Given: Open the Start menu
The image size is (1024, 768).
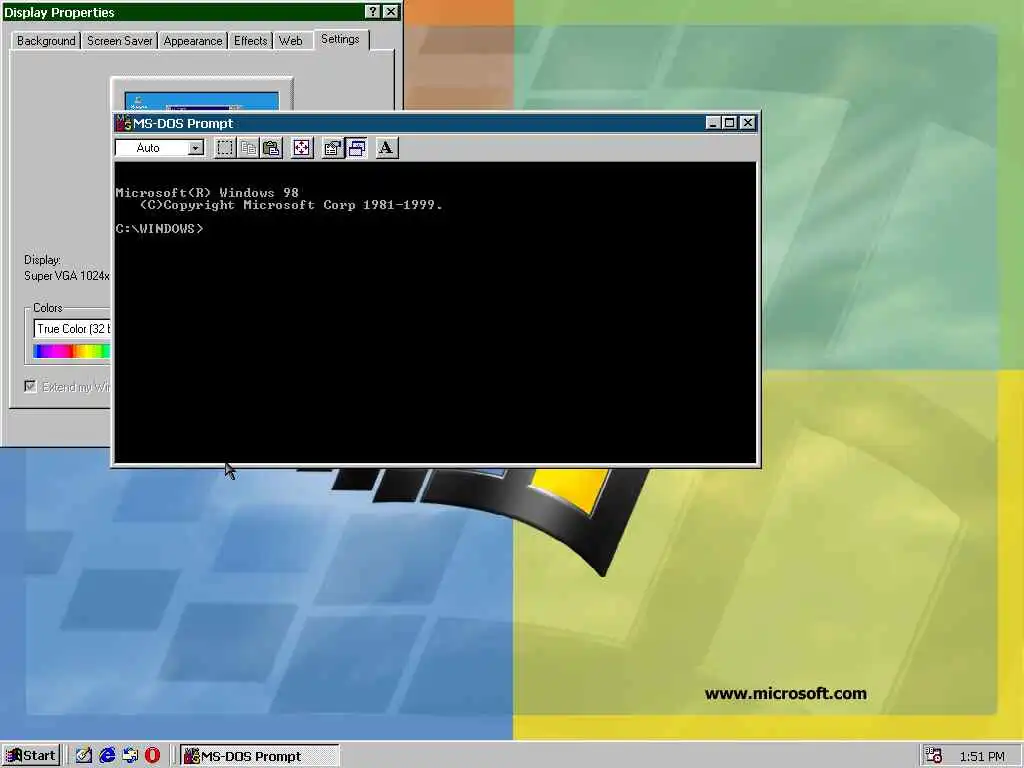Looking at the screenshot, I should 31,756.
